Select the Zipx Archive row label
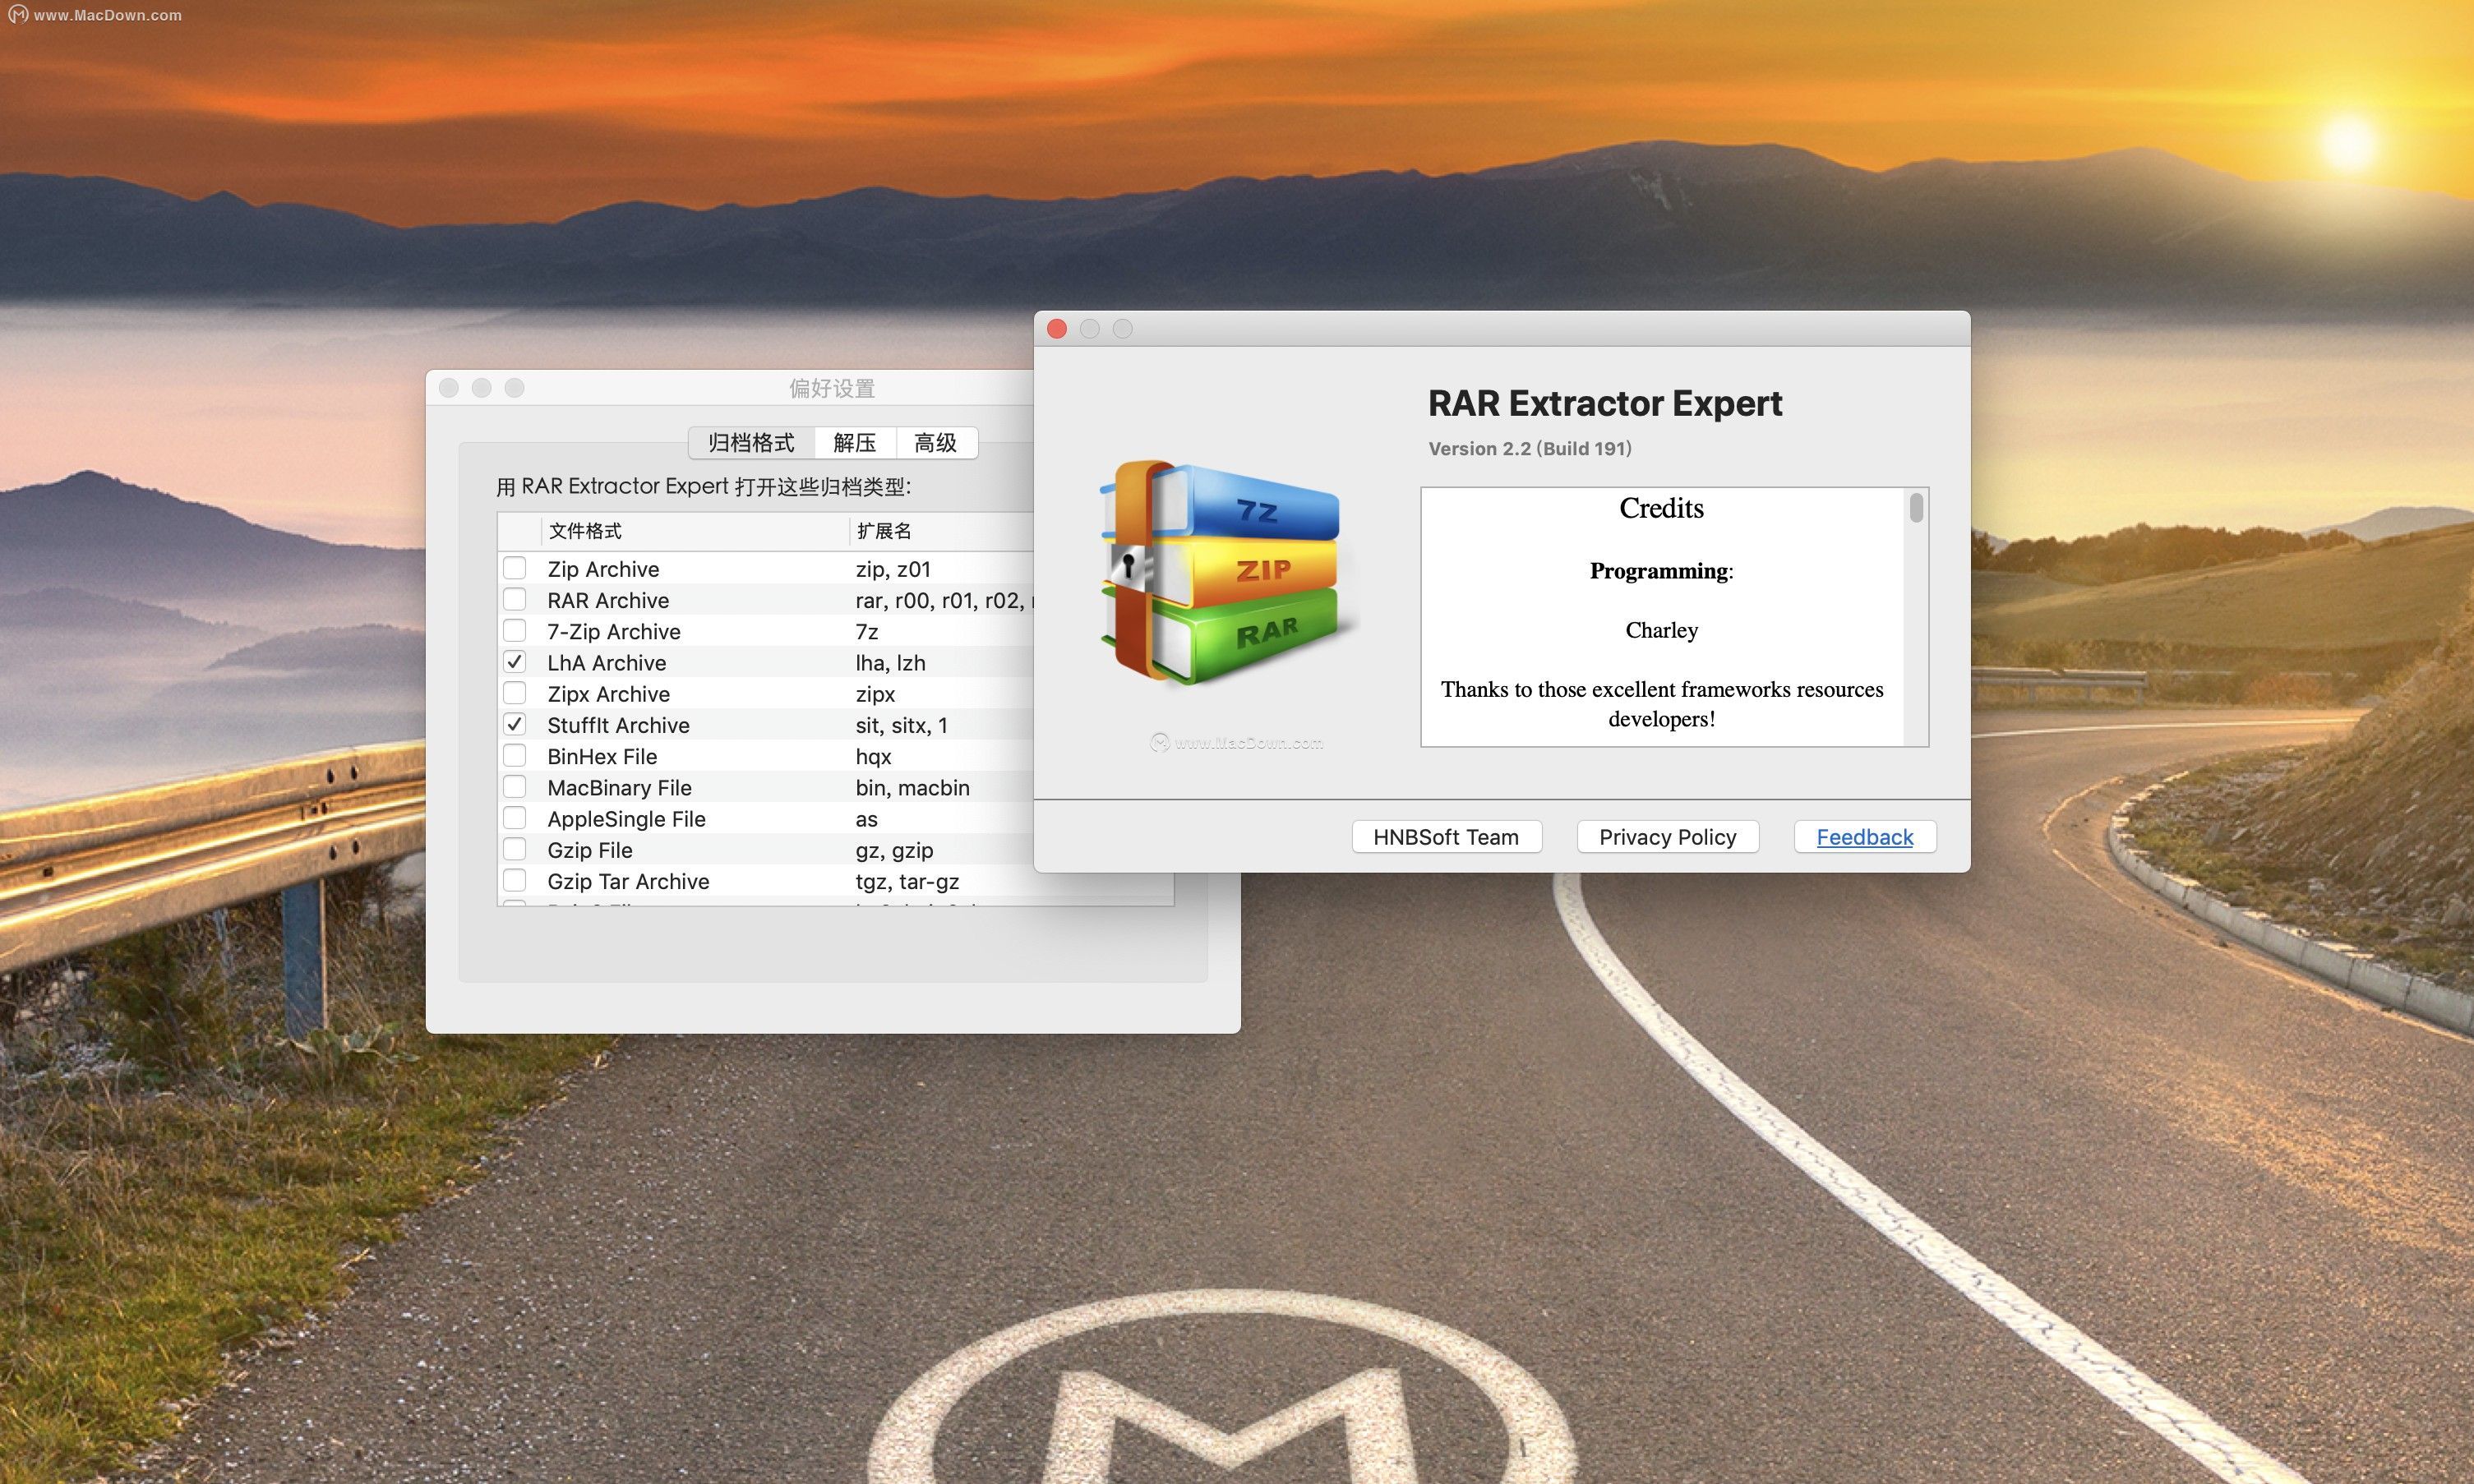This screenshot has height=1484, width=2474. point(608,694)
